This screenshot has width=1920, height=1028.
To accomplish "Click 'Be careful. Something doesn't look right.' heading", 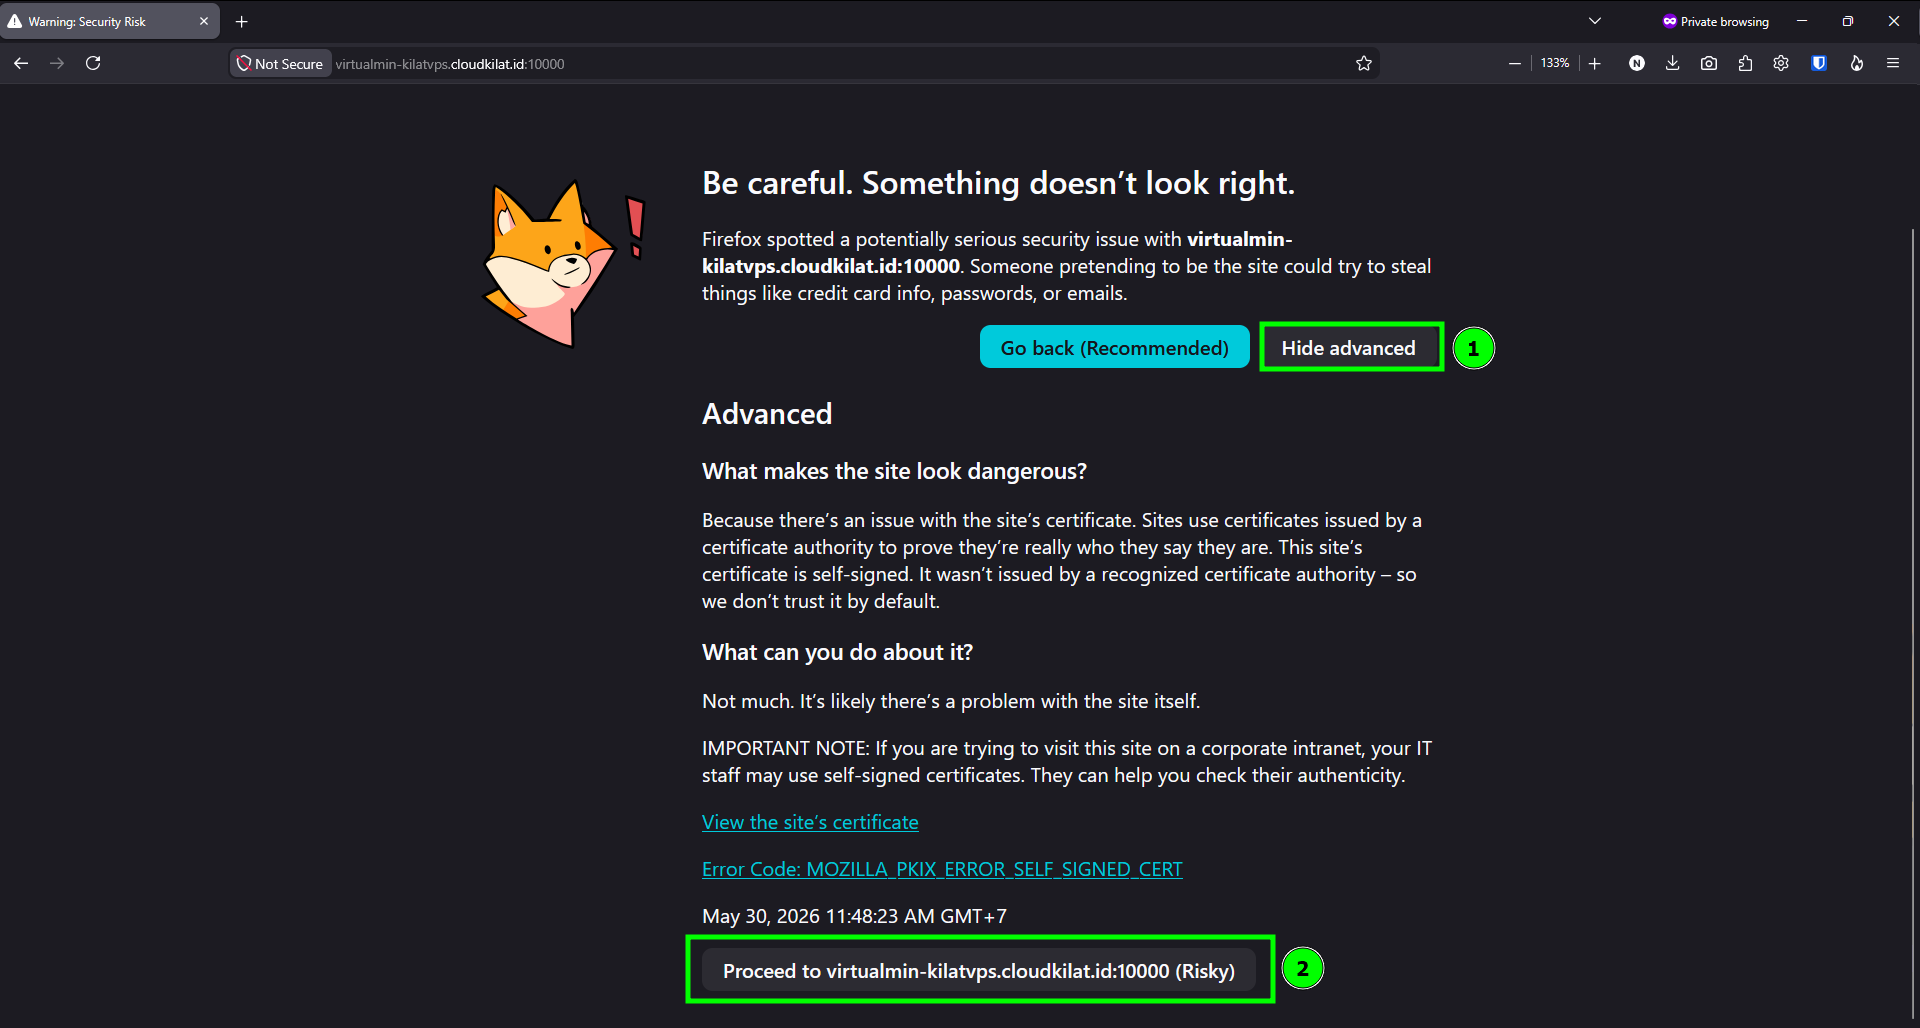I will [x=998, y=183].
